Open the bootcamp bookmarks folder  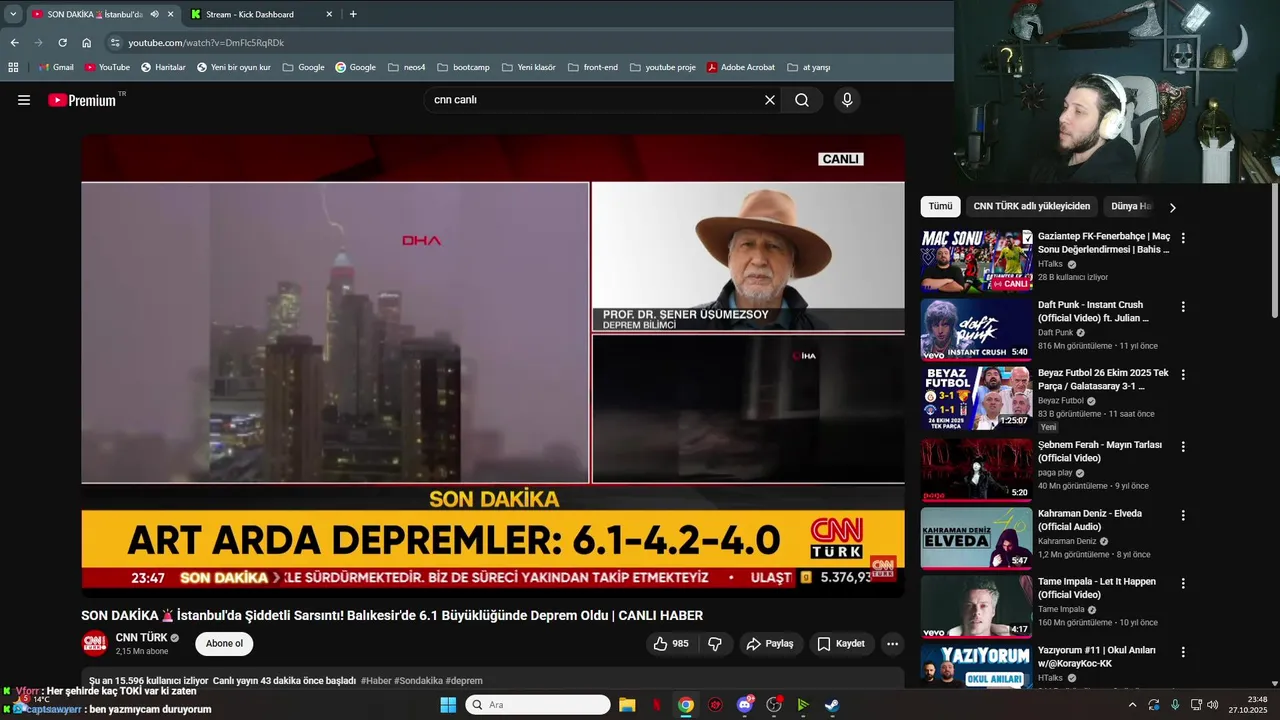(463, 67)
